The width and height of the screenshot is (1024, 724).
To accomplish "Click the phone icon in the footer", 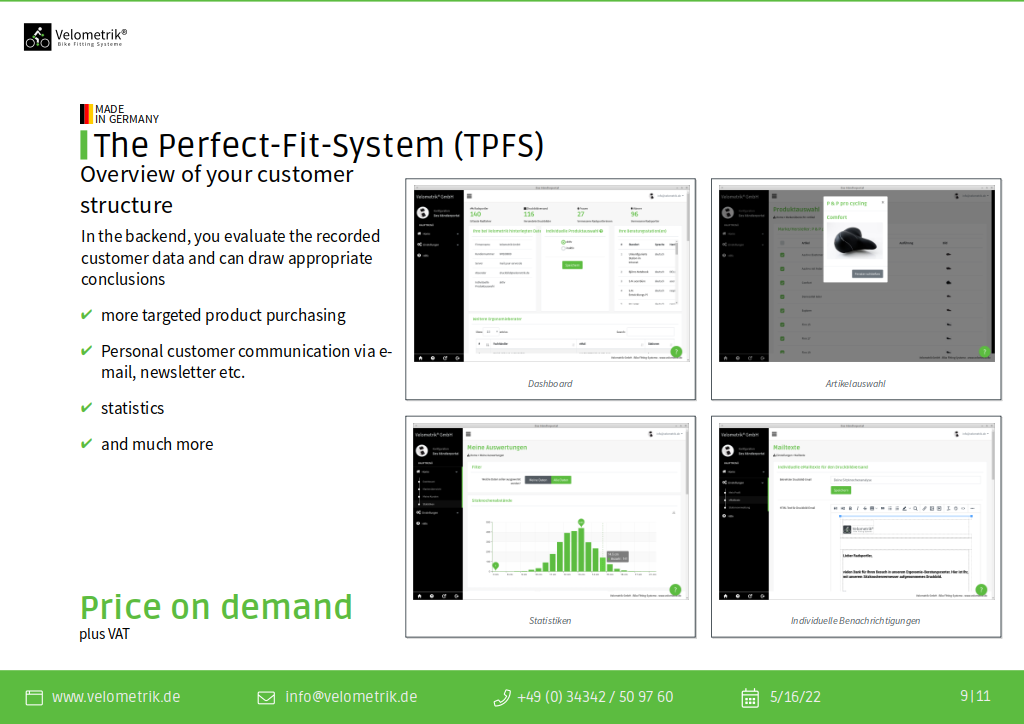I will tap(502, 697).
